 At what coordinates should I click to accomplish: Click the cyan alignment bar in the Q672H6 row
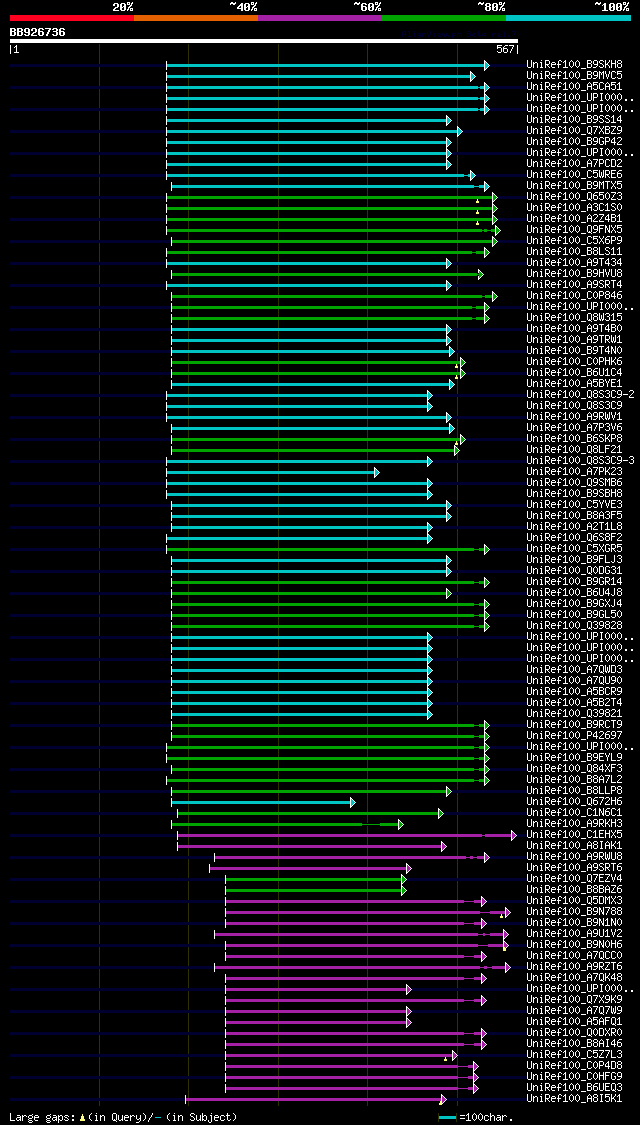263,802
